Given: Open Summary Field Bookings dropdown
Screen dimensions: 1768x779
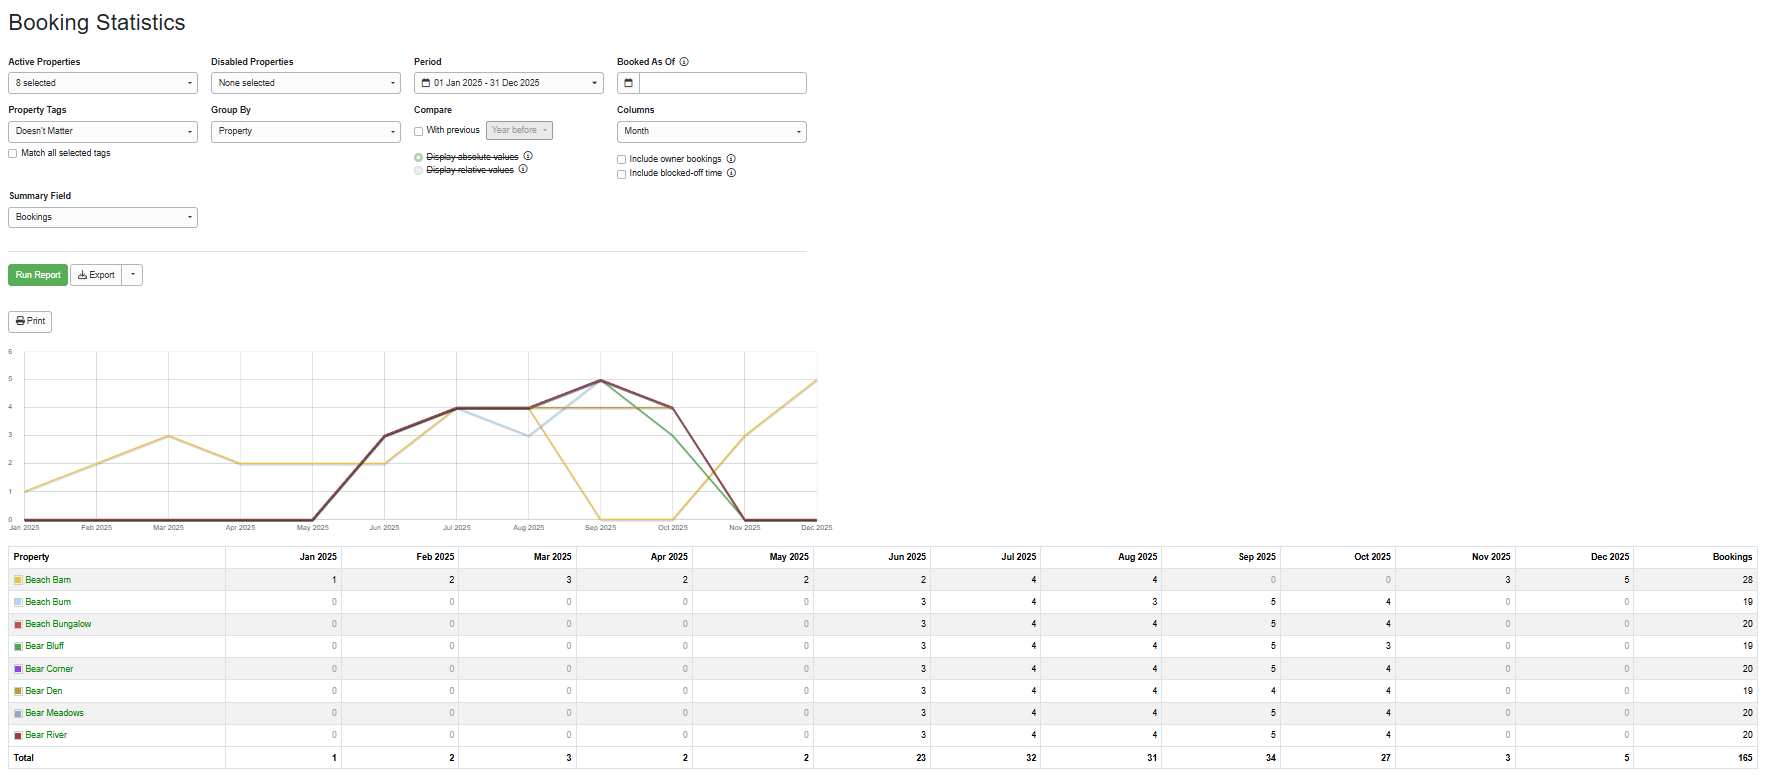Looking at the screenshot, I should [x=103, y=217].
